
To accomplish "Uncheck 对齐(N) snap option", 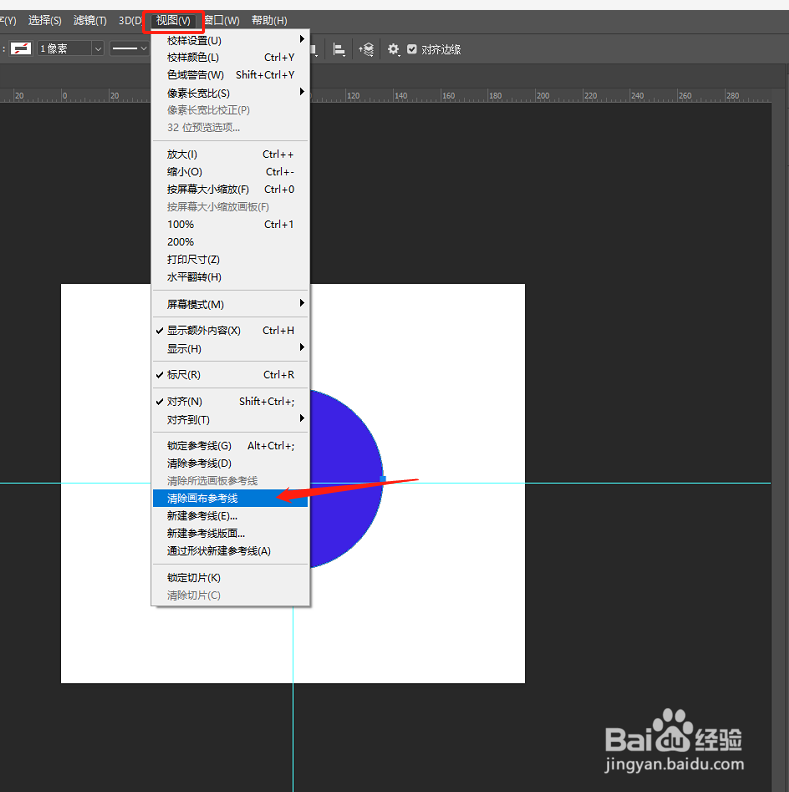I will tap(230, 402).
